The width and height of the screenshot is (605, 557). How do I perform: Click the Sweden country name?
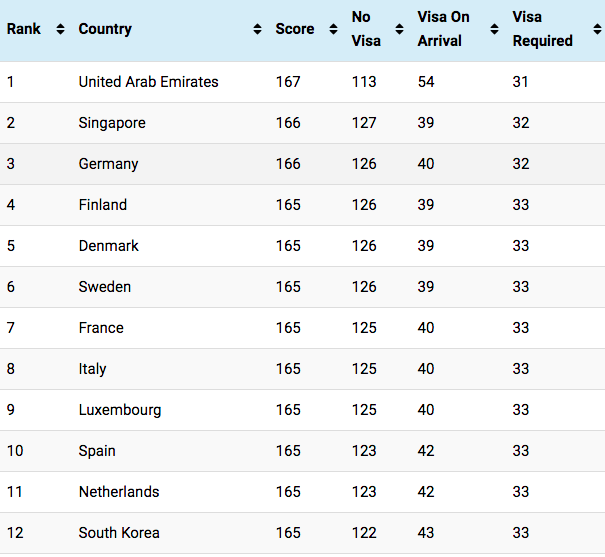pyautogui.click(x=105, y=287)
